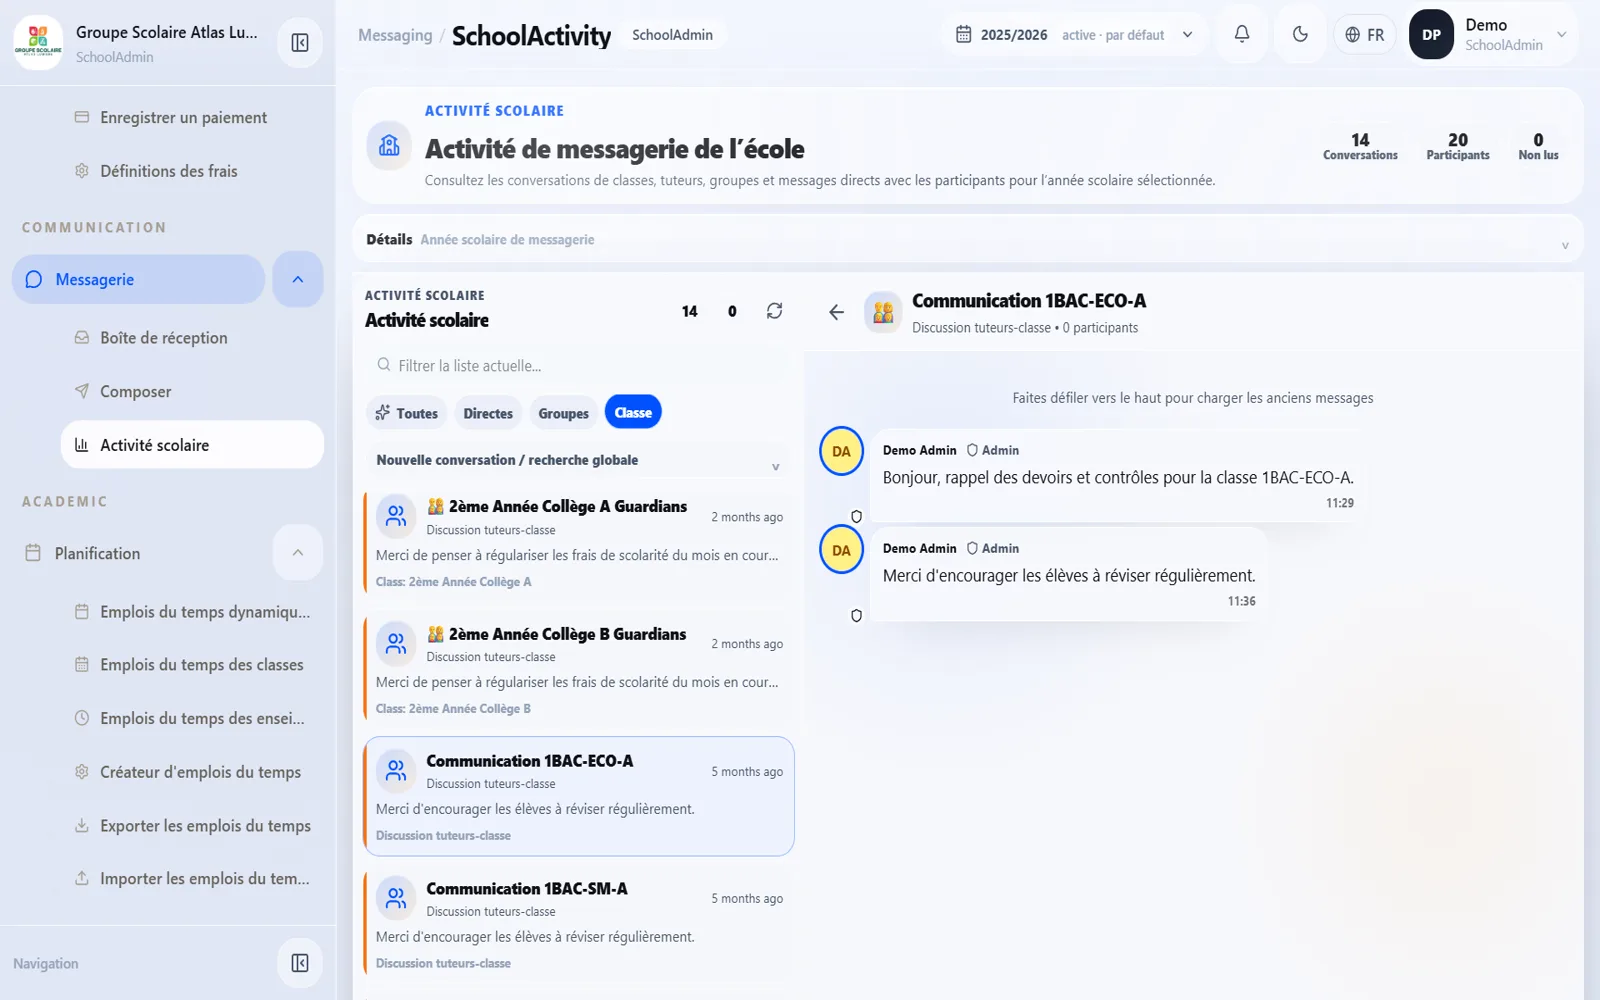1600x1000 pixels.
Task: Click the school logo in sidebar header
Action: click(38, 43)
